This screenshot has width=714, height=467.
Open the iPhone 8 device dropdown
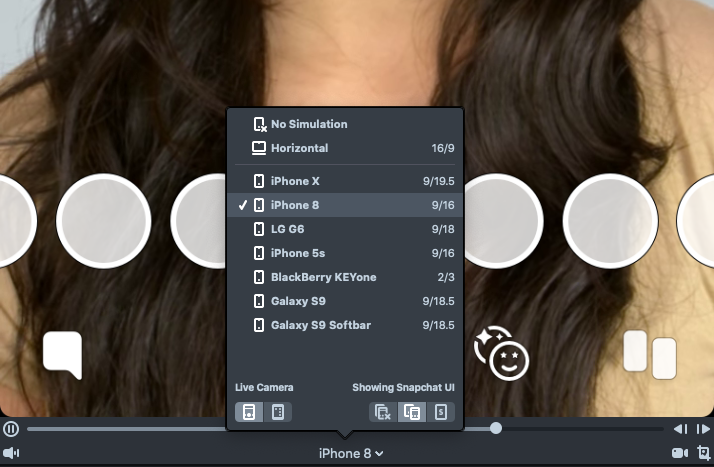351,453
